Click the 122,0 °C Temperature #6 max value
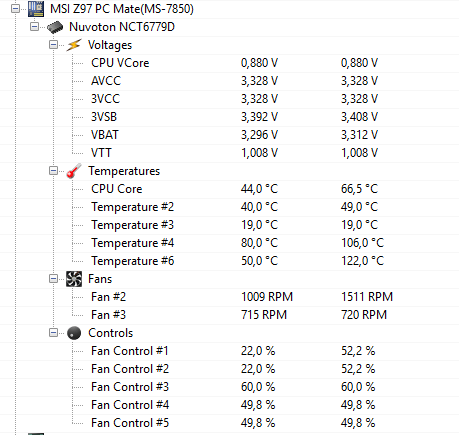Viewport: 459px width, 435px height. click(362, 261)
